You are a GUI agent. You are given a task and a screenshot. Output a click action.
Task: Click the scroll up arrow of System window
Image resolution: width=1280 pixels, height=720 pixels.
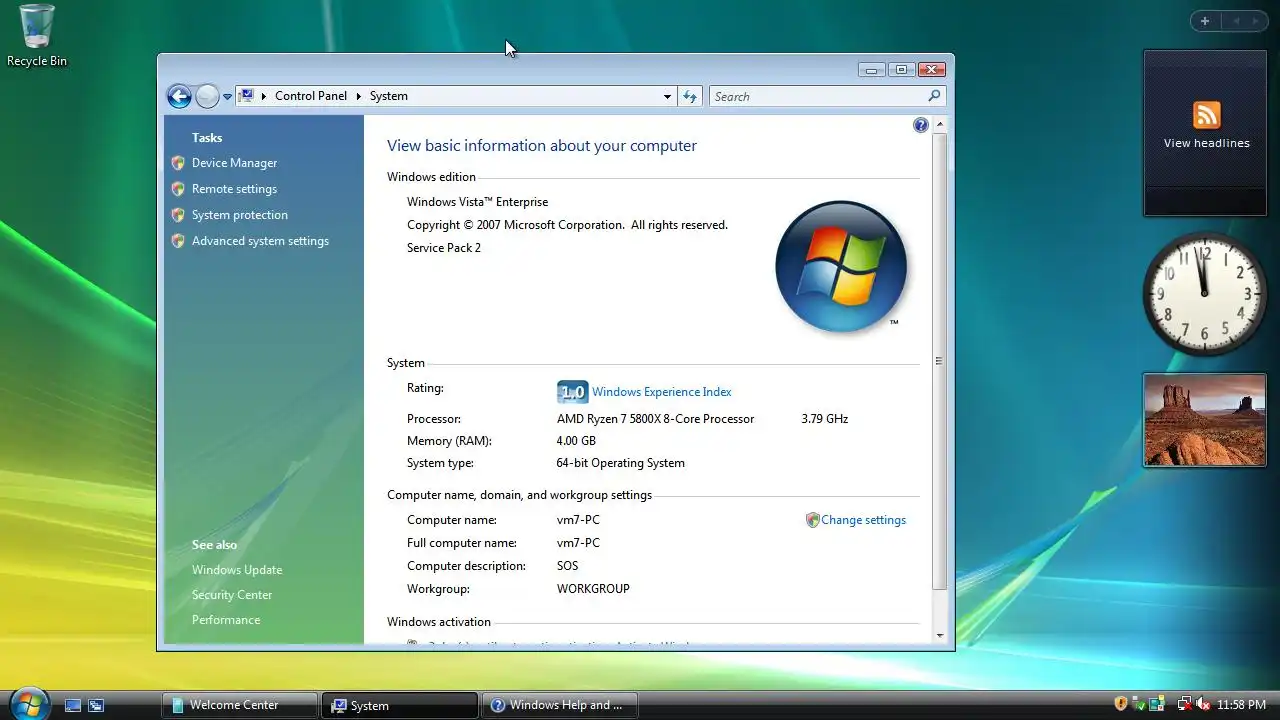[939, 125]
